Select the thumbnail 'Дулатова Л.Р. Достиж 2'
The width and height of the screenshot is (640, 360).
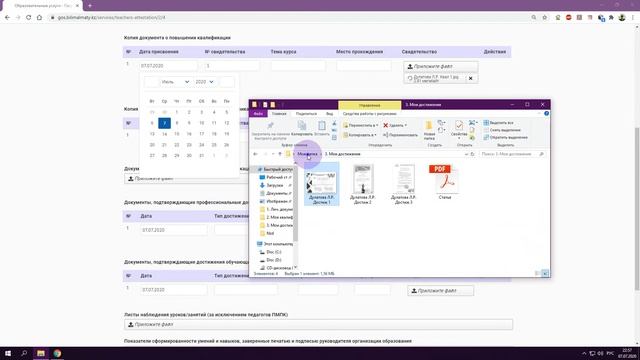[362, 184]
